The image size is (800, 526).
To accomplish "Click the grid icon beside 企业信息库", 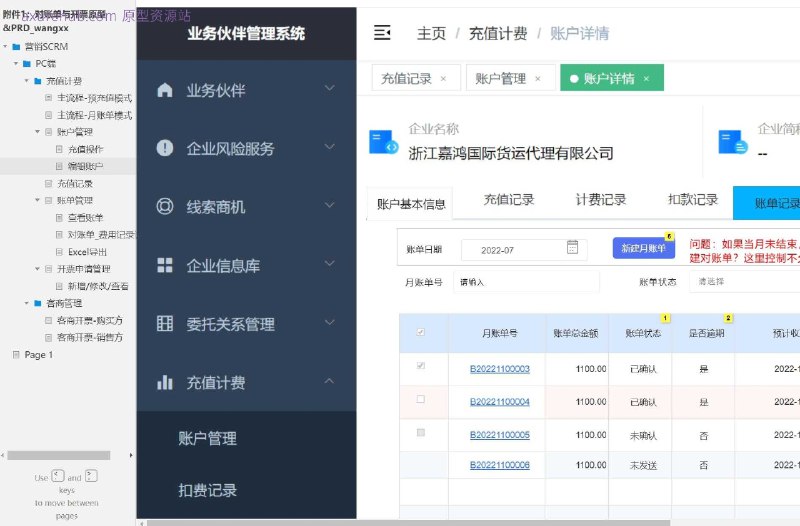I will (165, 265).
